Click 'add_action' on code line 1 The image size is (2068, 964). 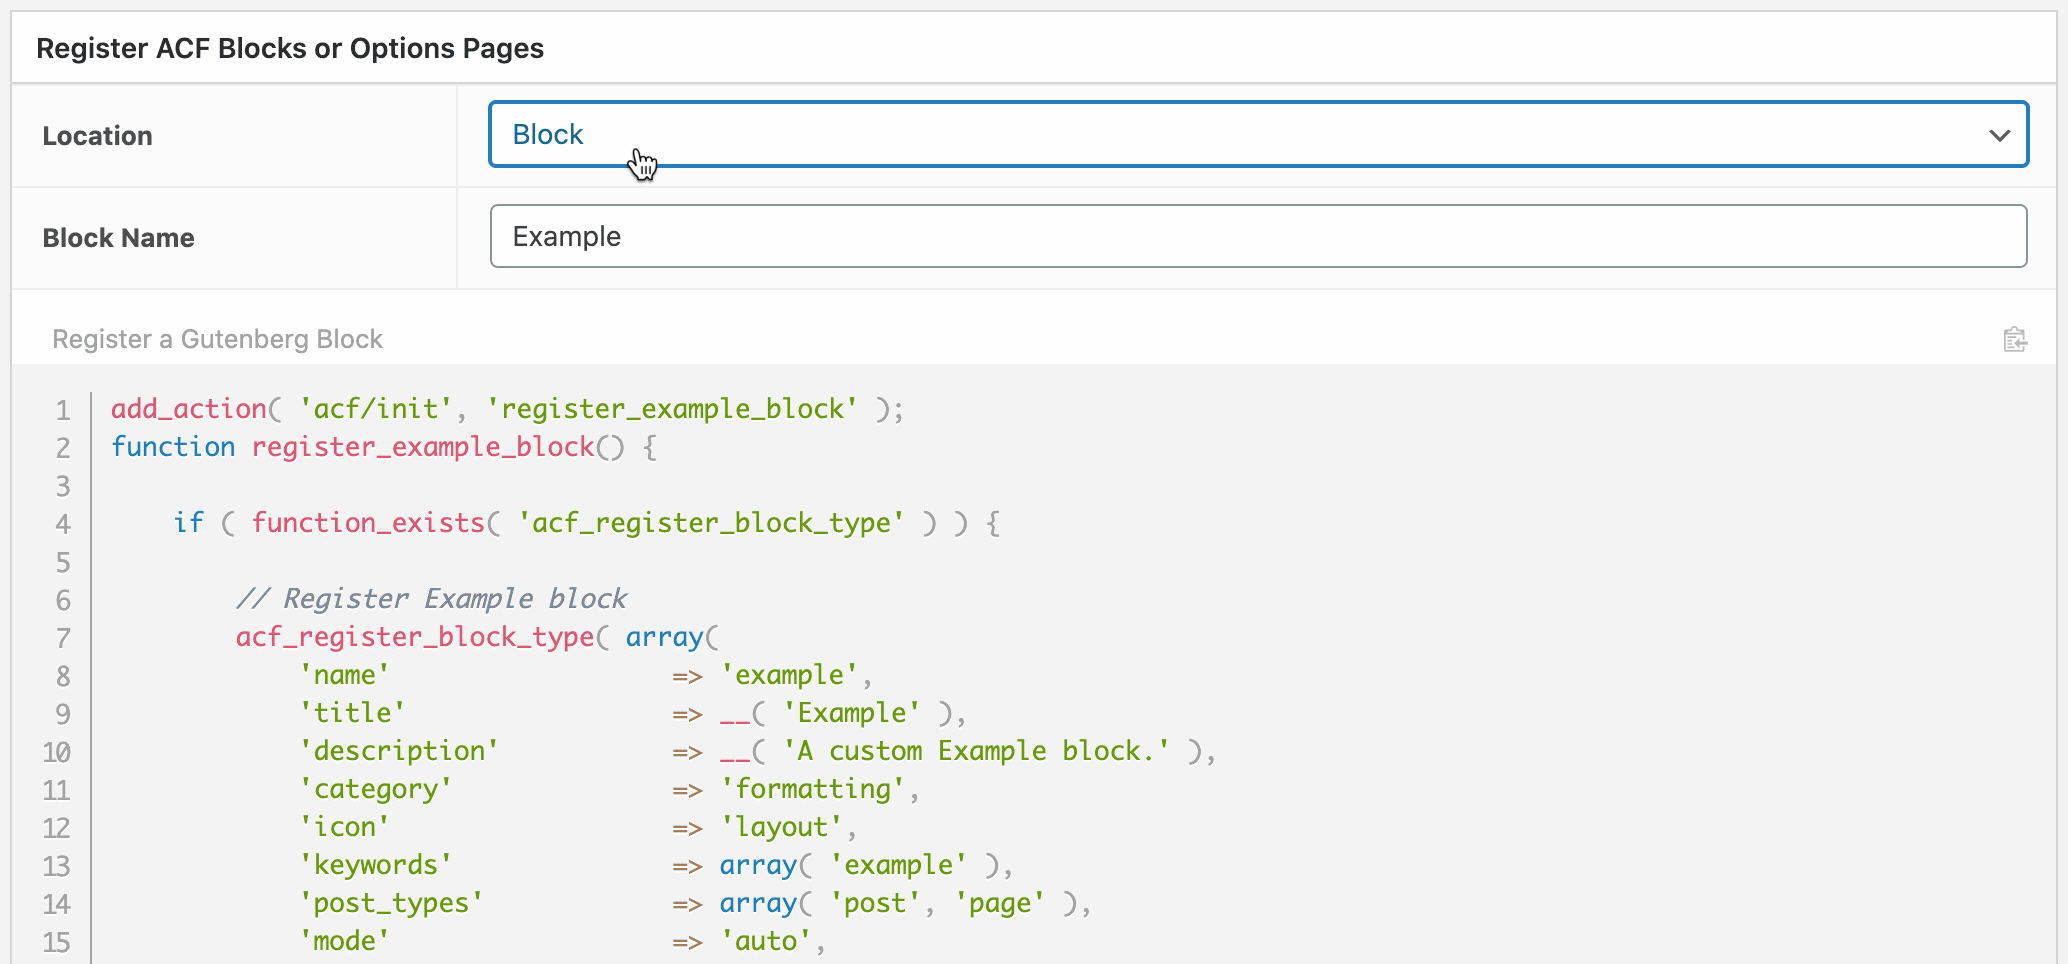point(188,409)
